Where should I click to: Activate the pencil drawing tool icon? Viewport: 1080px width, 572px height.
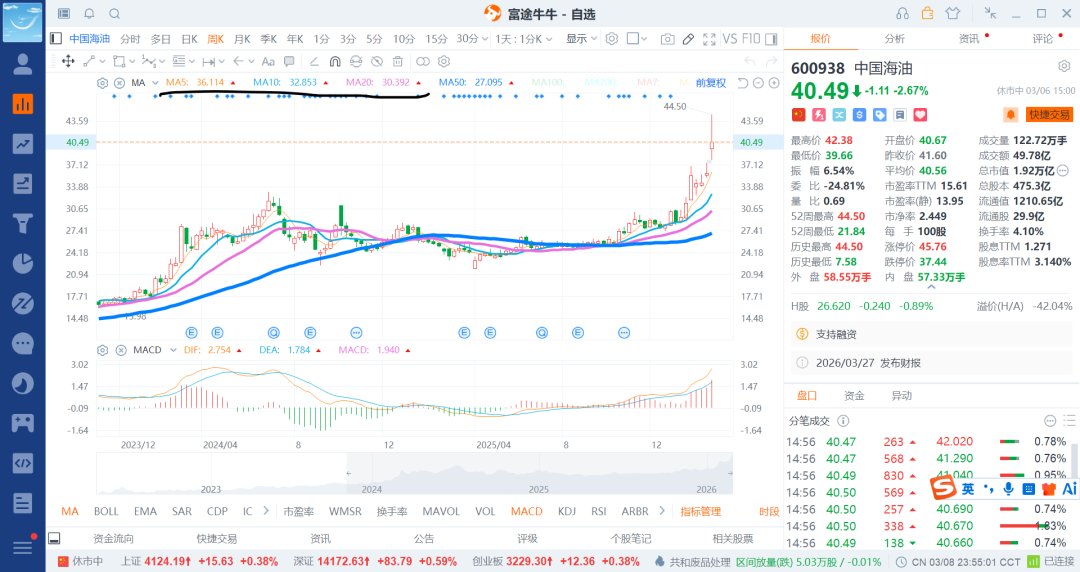(x=688, y=39)
